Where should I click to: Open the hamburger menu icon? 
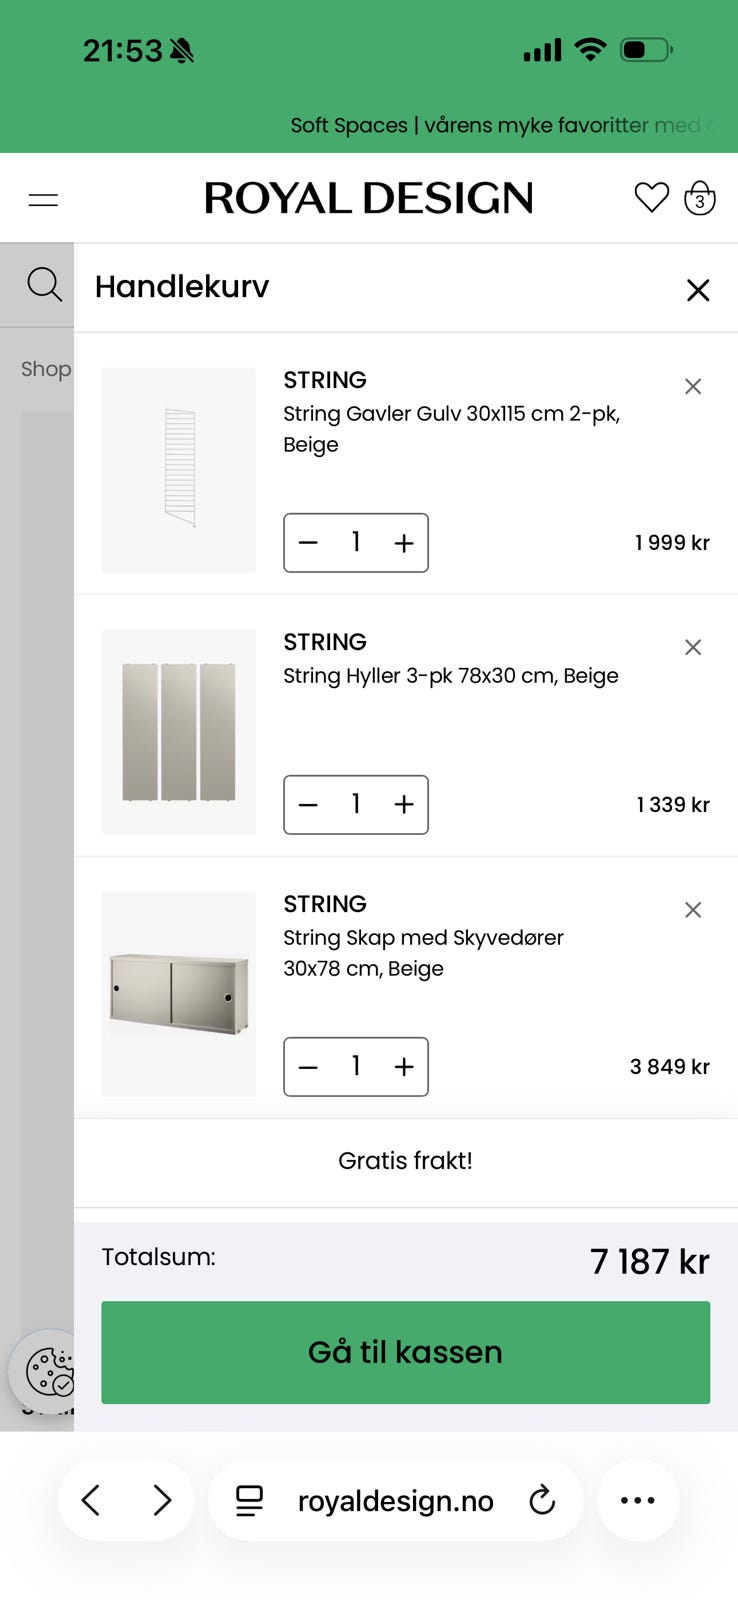pos(43,199)
